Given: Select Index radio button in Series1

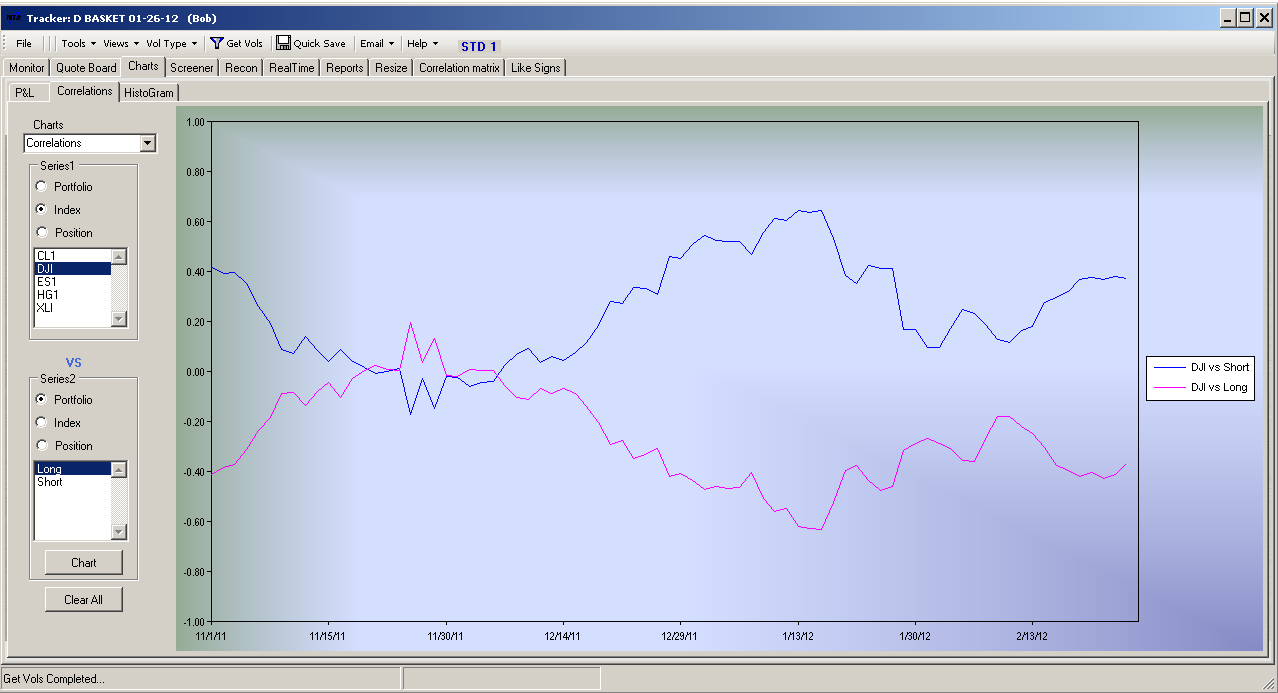Looking at the screenshot, I should tap(41, 210).
